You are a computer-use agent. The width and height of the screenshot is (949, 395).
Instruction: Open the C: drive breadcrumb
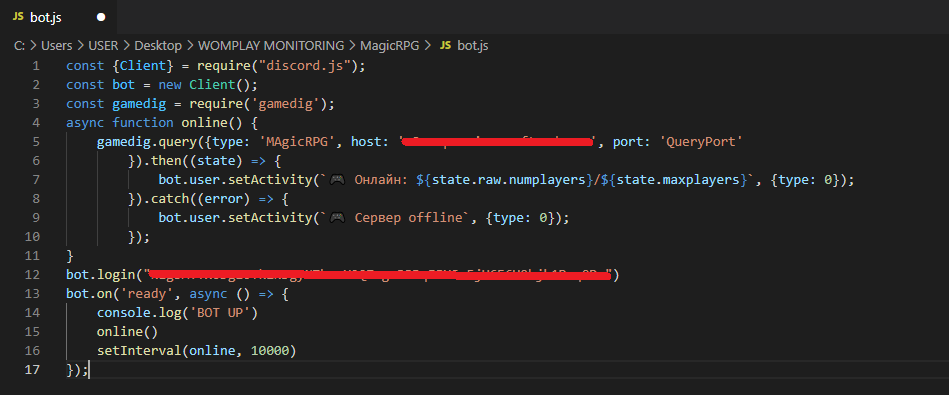pyautogui.click(x=19, y=45)
